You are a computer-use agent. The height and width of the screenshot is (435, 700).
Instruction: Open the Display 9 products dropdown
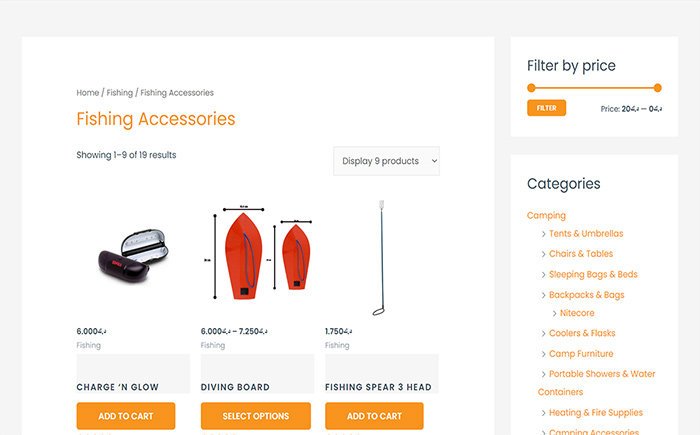(386, 161)
